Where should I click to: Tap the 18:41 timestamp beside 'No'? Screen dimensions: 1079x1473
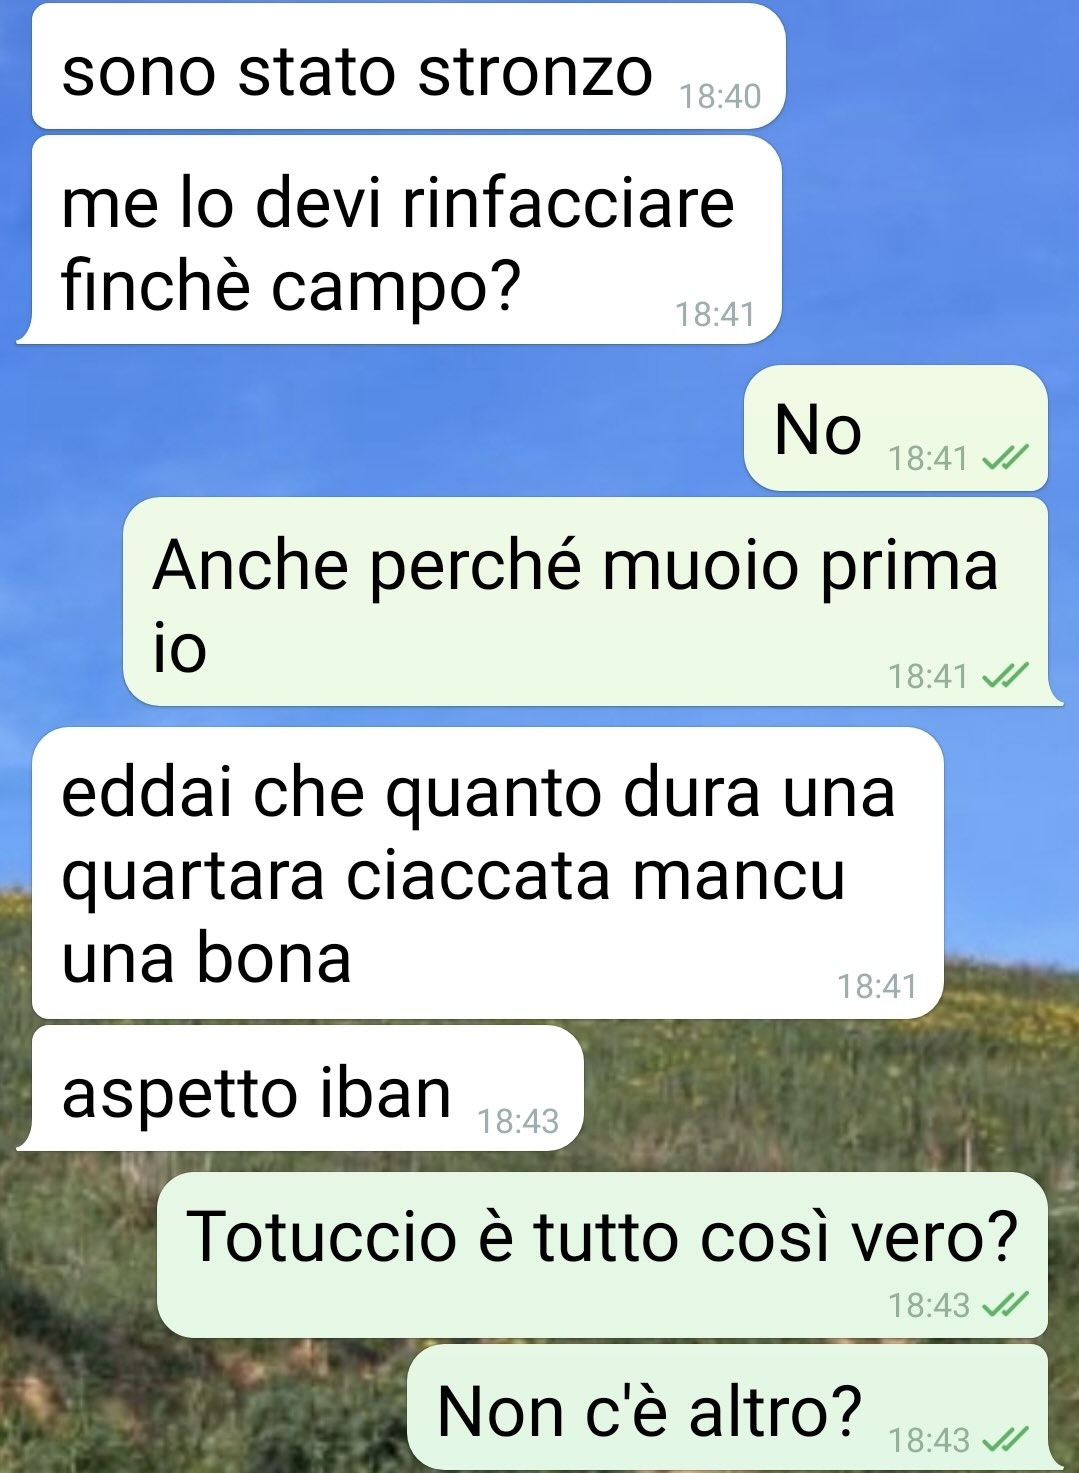(x=928, y=459)
